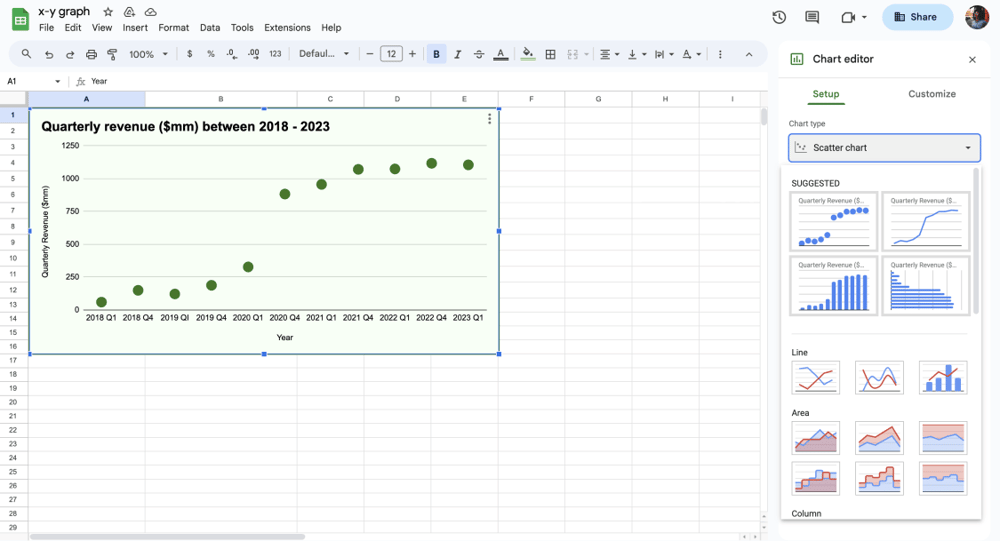Open version history clock icon
This screenshot has width=1000, height=541.
(x=779, y=17)
